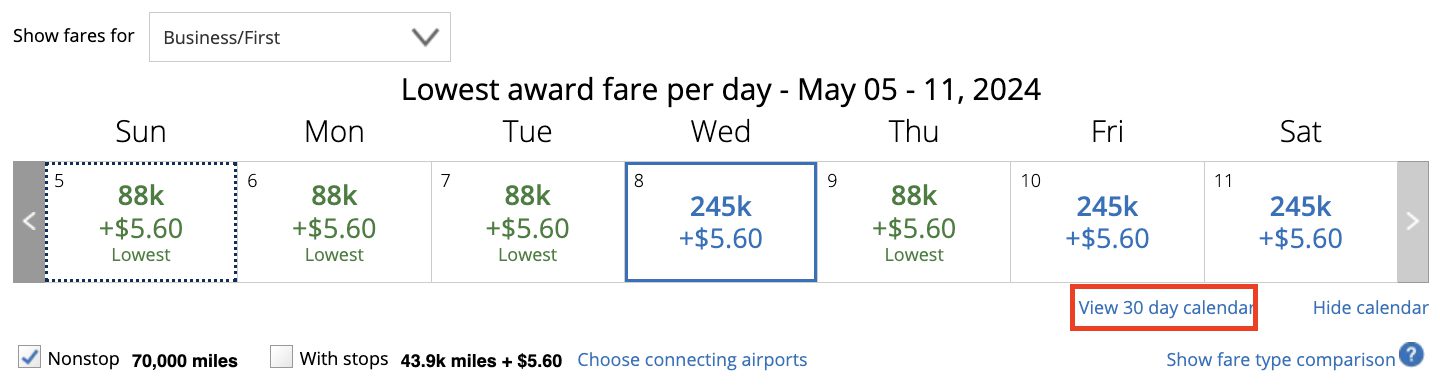Go to previous week with left arrow
The height and width of the screenshot is (388, 1440).
click(29, 222)
